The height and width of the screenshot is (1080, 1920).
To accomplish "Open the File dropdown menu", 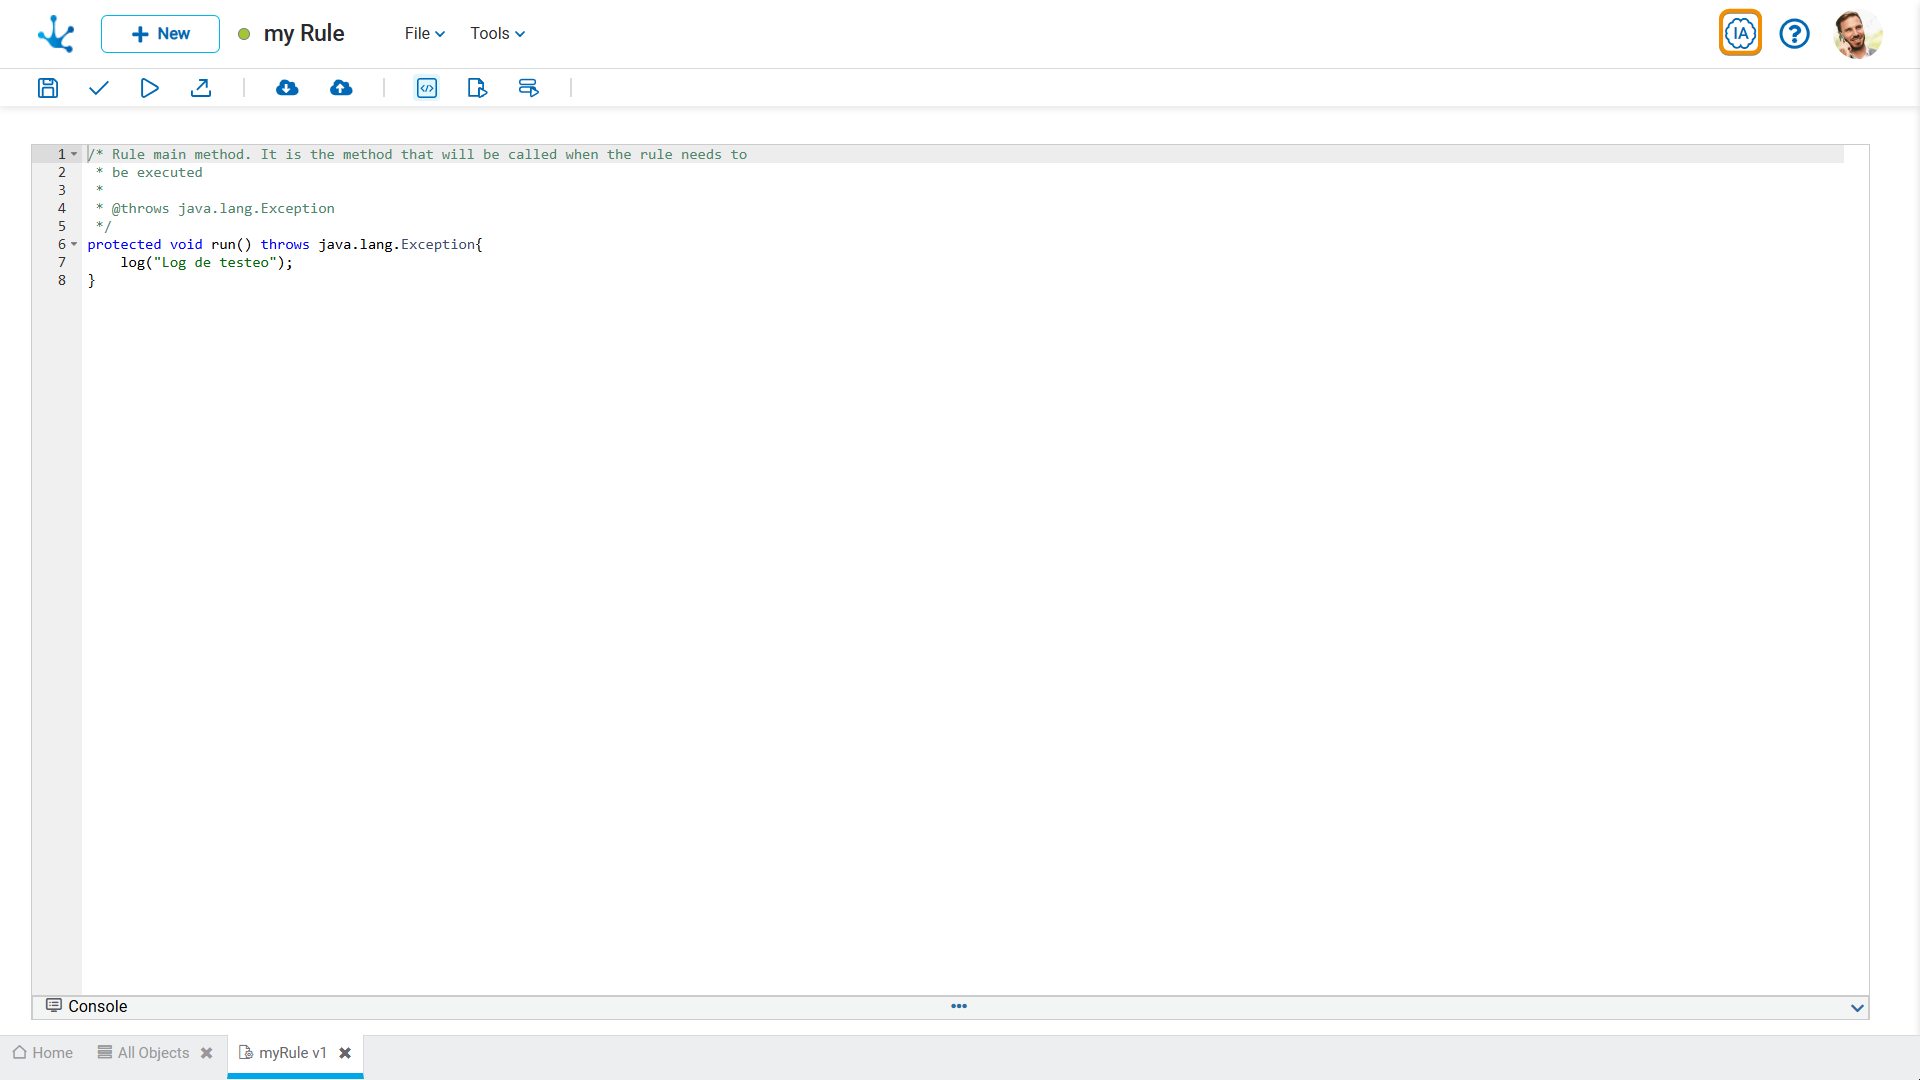I will pos(421,33).
